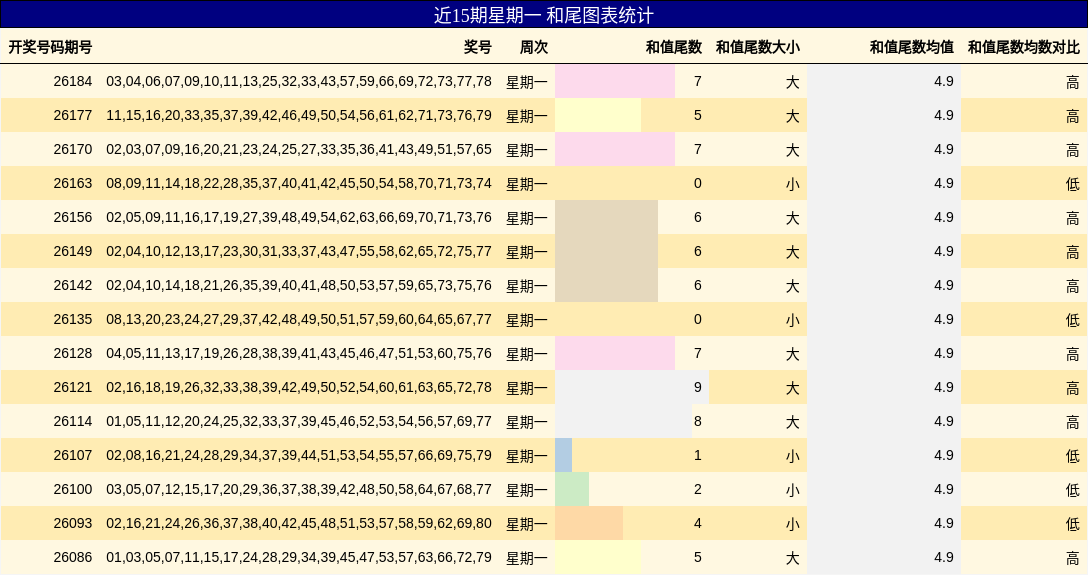This screenshot has width=1088, height=575.
Task: Click 小 size value in row 26107
Action: pyautogui.click(x=792, y=456)
